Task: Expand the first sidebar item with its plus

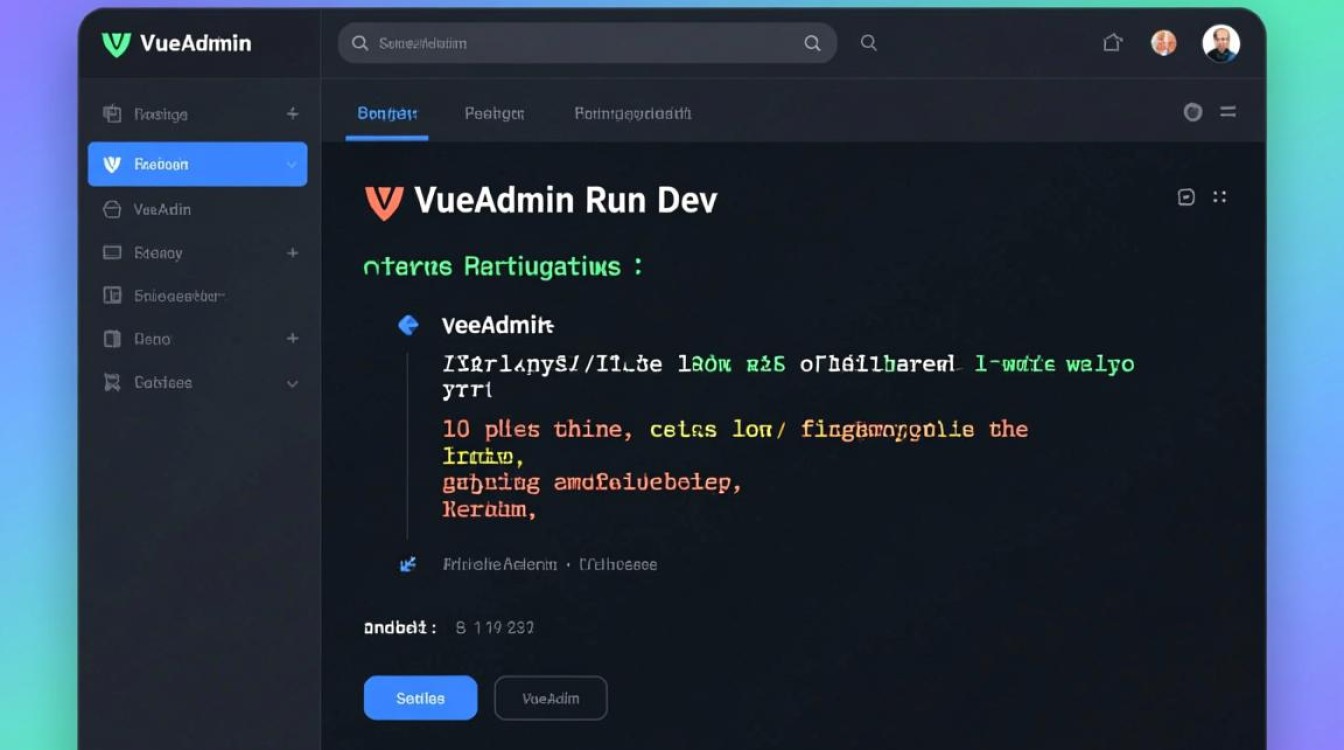Action: pos(292,114)
